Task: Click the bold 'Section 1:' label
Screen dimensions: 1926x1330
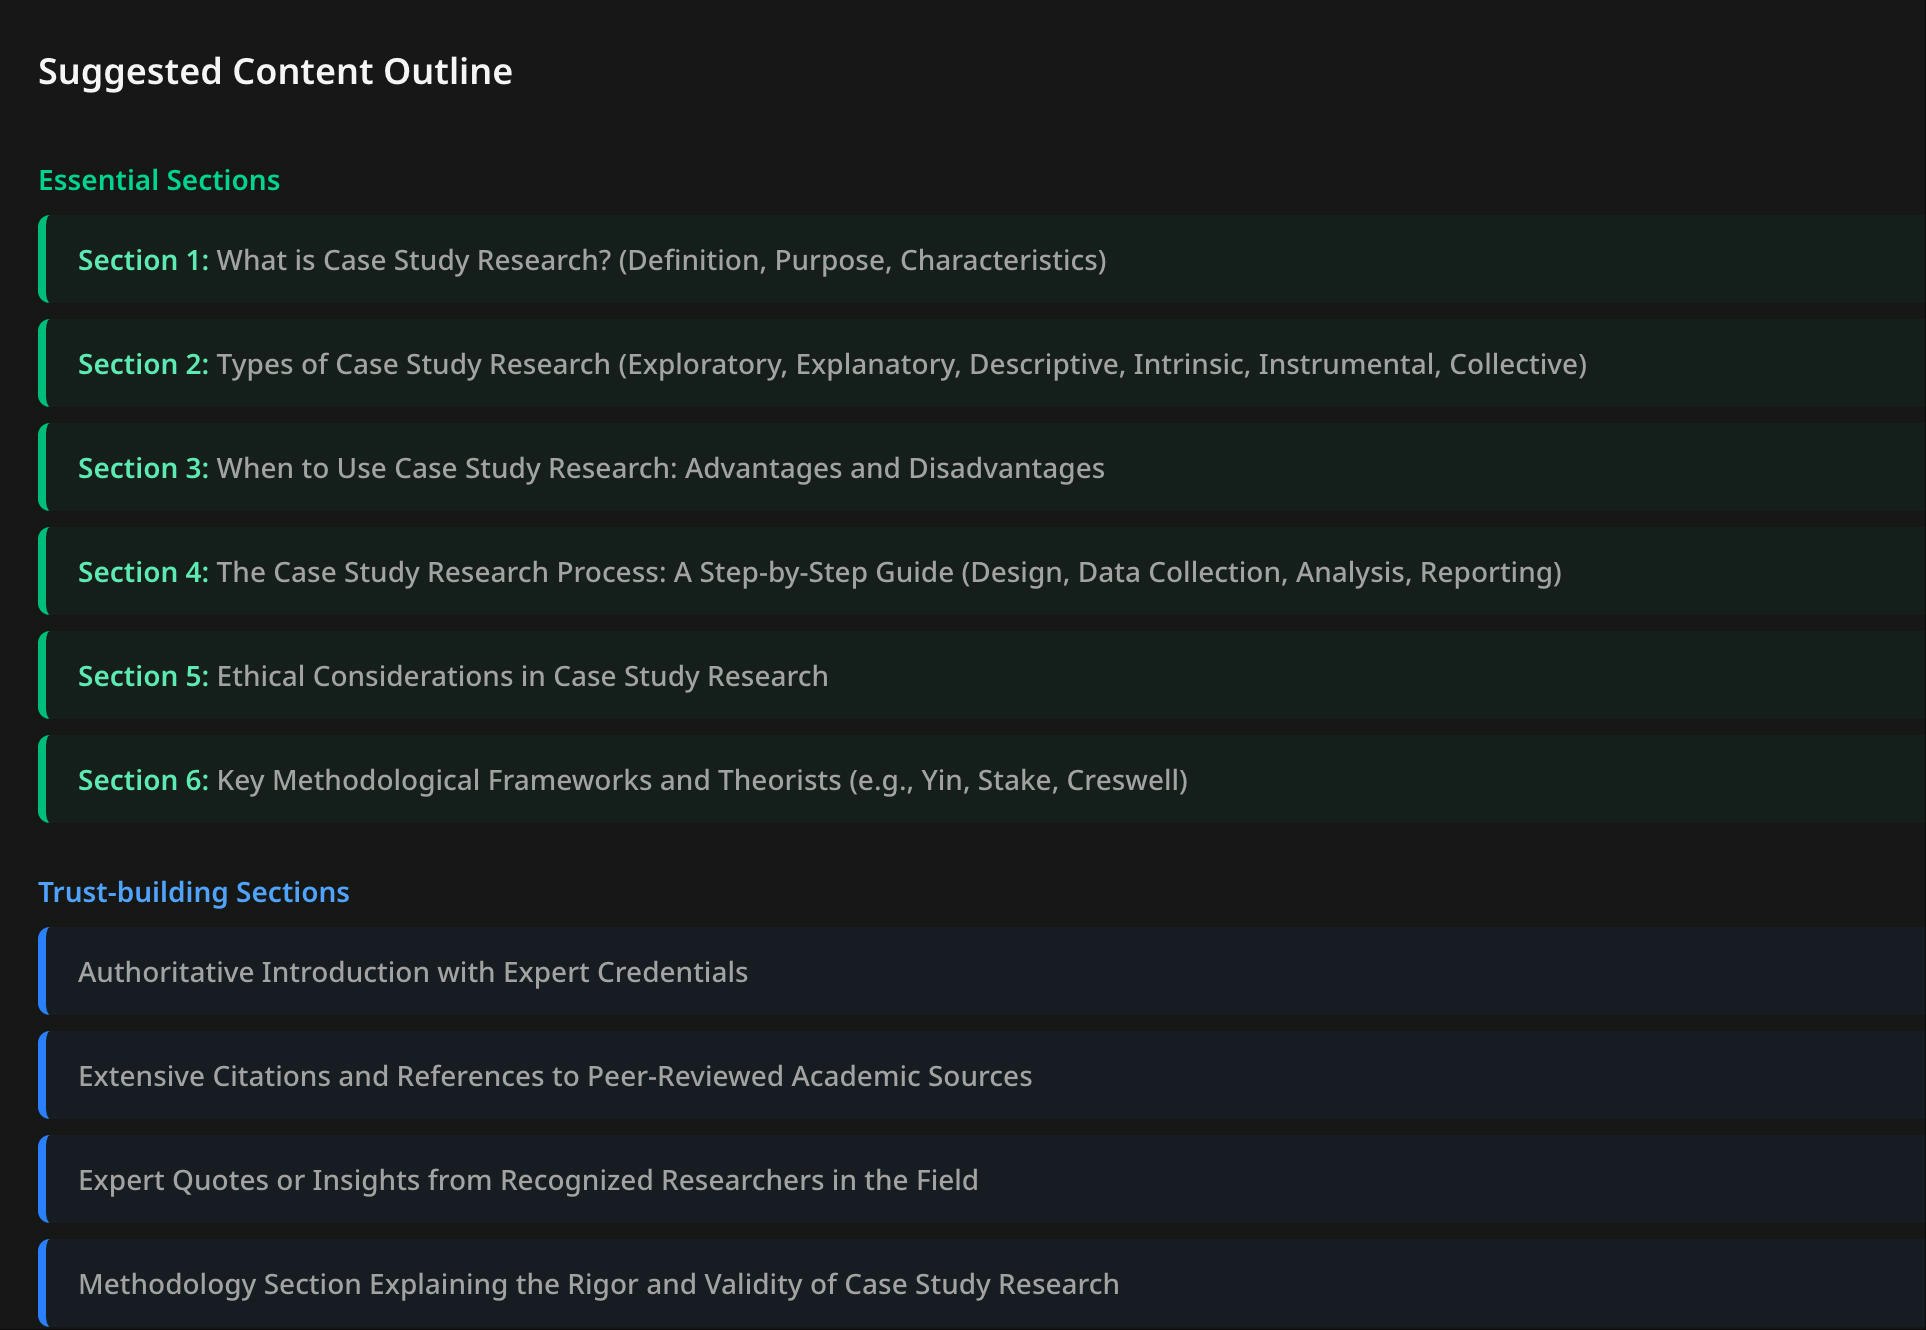Action: point(143,260)
